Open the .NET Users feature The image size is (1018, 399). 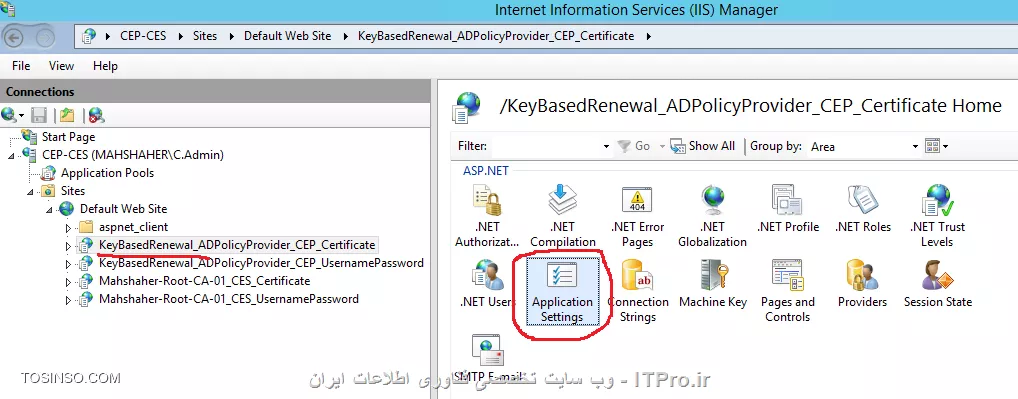pyautogui.click(x=487, y=284)
